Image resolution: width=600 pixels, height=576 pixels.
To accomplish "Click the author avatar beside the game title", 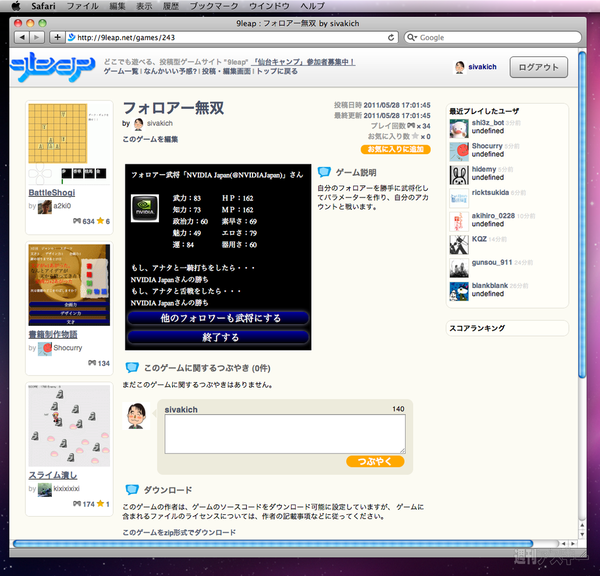I will [x=139, y=124].
